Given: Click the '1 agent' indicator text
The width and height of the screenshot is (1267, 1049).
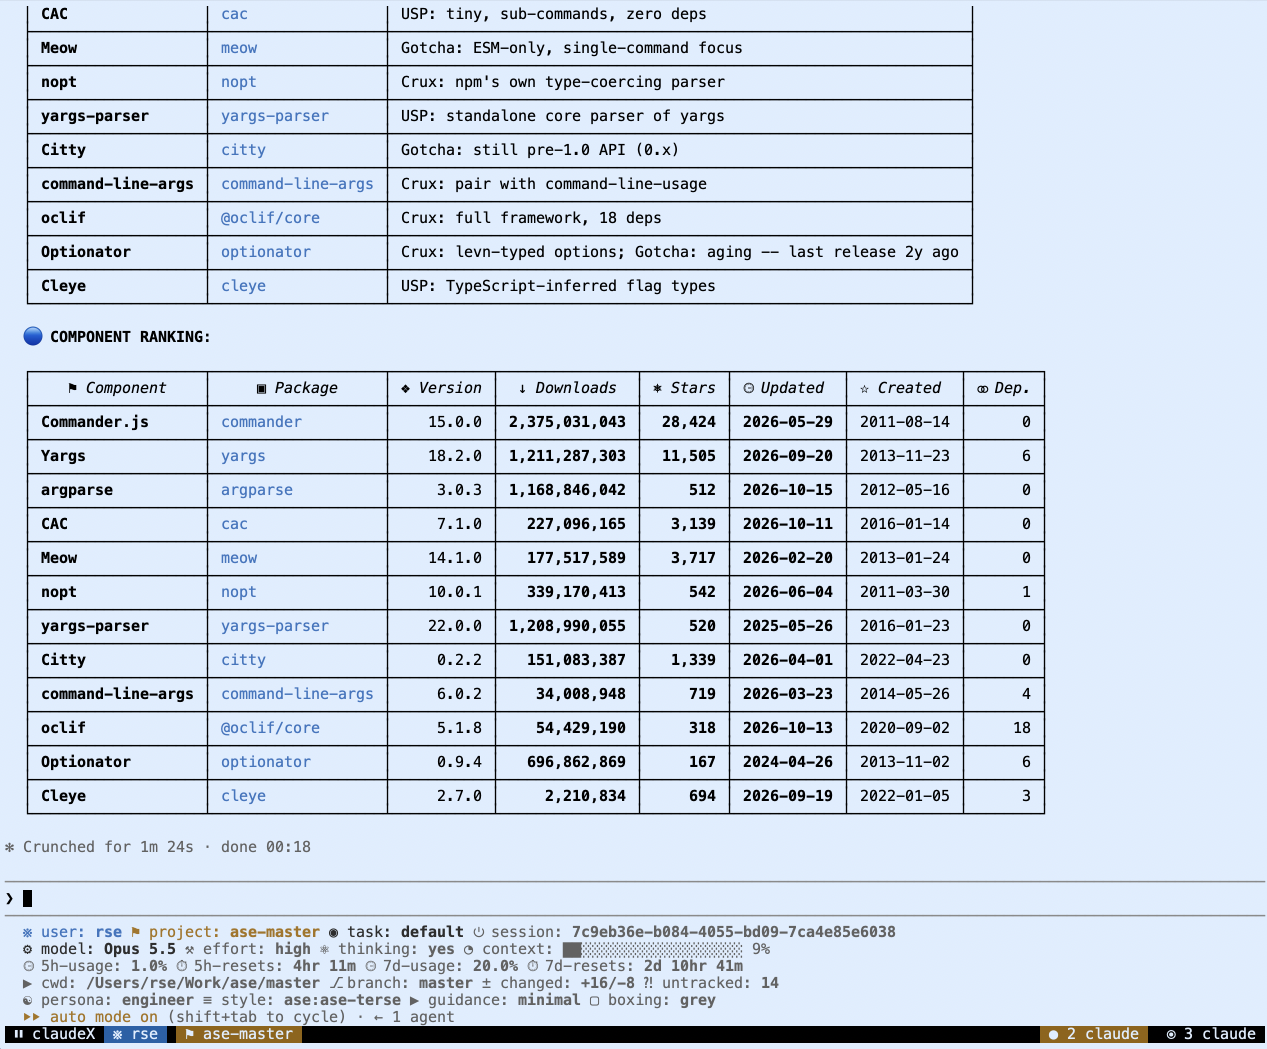Looking at the screenshot, I should pos(423,1017).
